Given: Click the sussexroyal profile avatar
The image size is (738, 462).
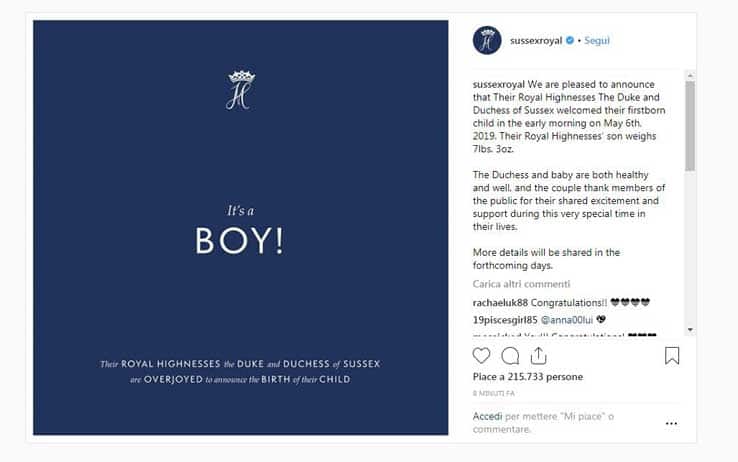Looking at the screenshot, I should pos(487,40).
